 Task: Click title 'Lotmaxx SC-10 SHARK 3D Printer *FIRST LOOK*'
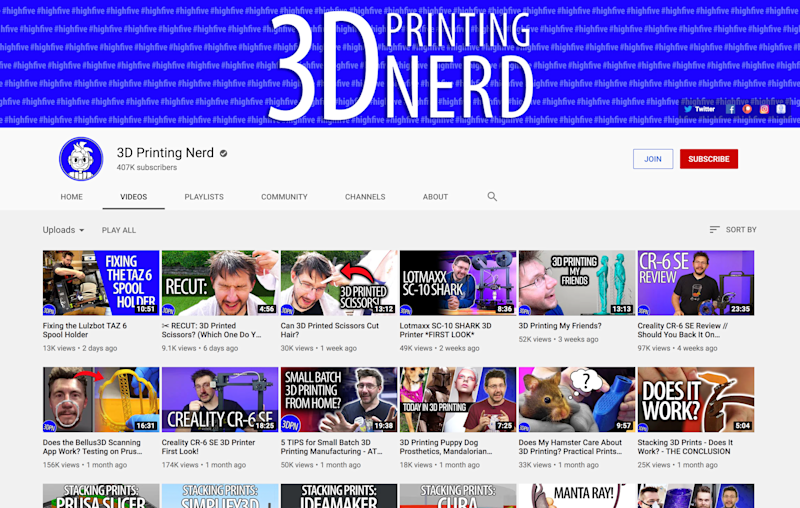[x=445, y=330]
